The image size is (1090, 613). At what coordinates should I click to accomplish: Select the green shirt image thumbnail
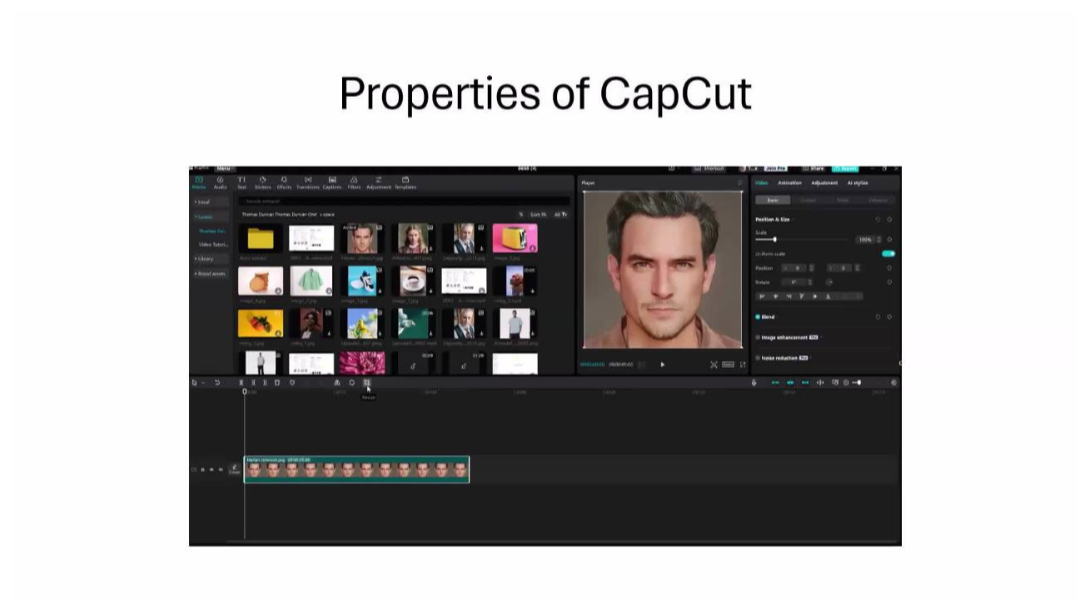pyautogui.click(x=311, y=281)
